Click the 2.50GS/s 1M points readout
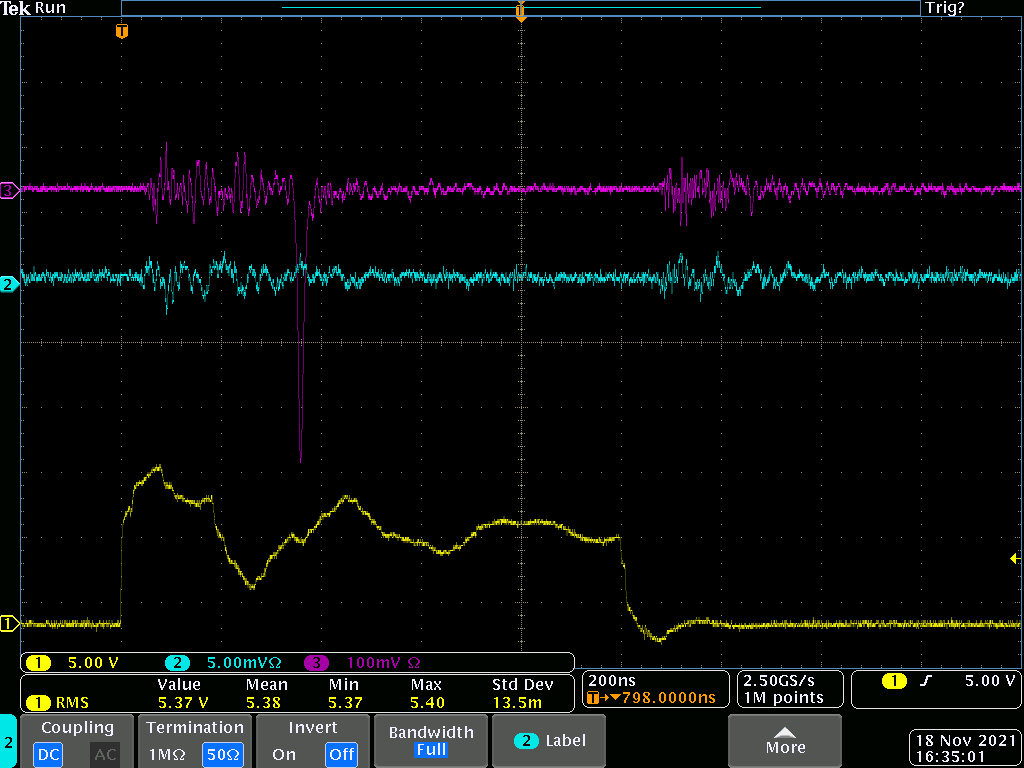 click(790, 689)
